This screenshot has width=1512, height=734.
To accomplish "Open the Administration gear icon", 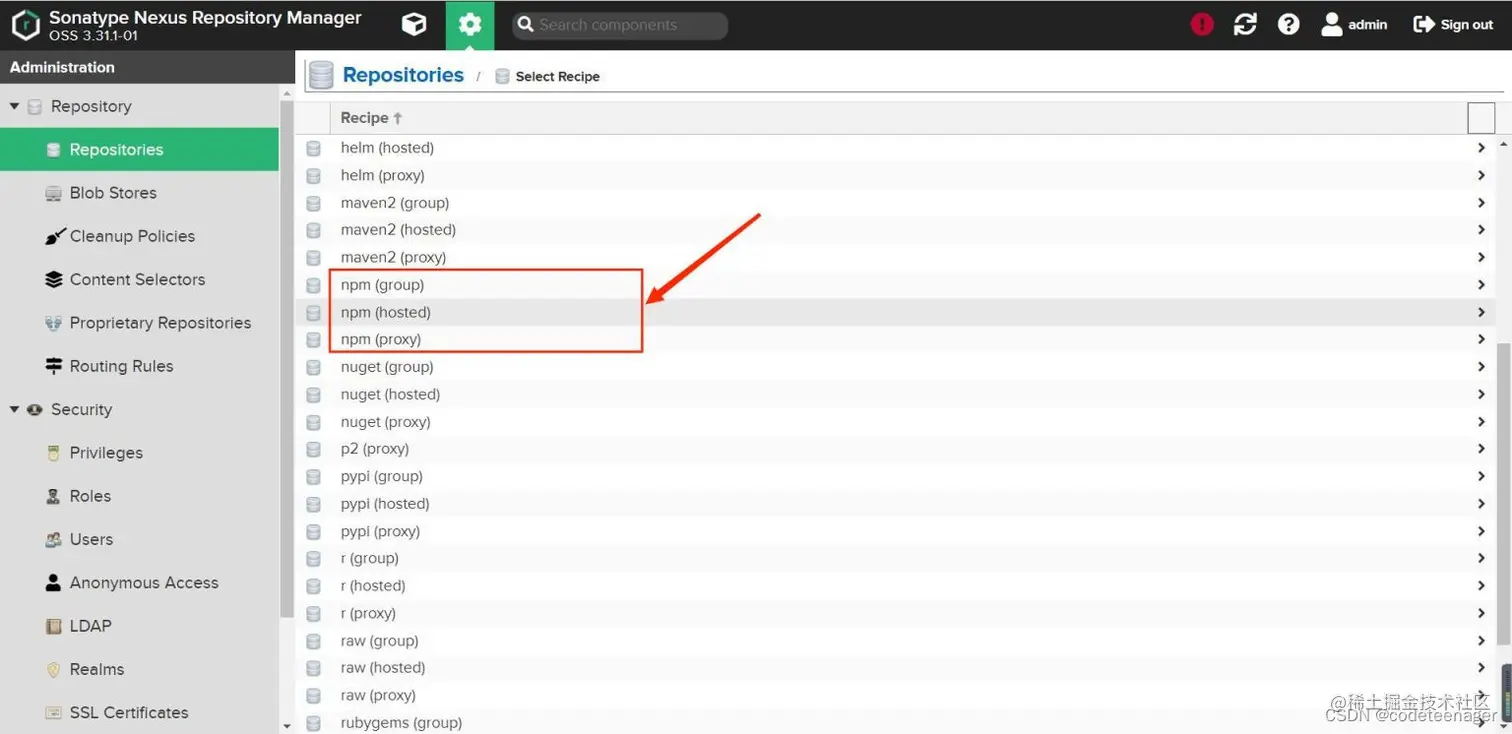I will (x=469, y=25).
